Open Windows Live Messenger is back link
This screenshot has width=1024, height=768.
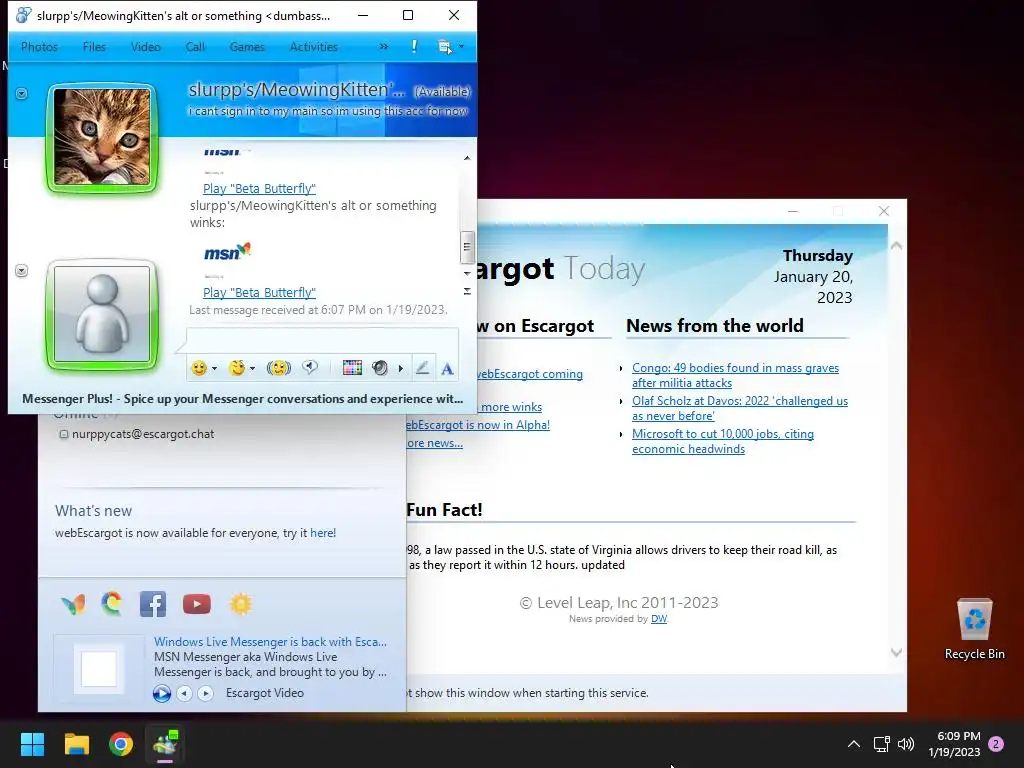(270, 642)
